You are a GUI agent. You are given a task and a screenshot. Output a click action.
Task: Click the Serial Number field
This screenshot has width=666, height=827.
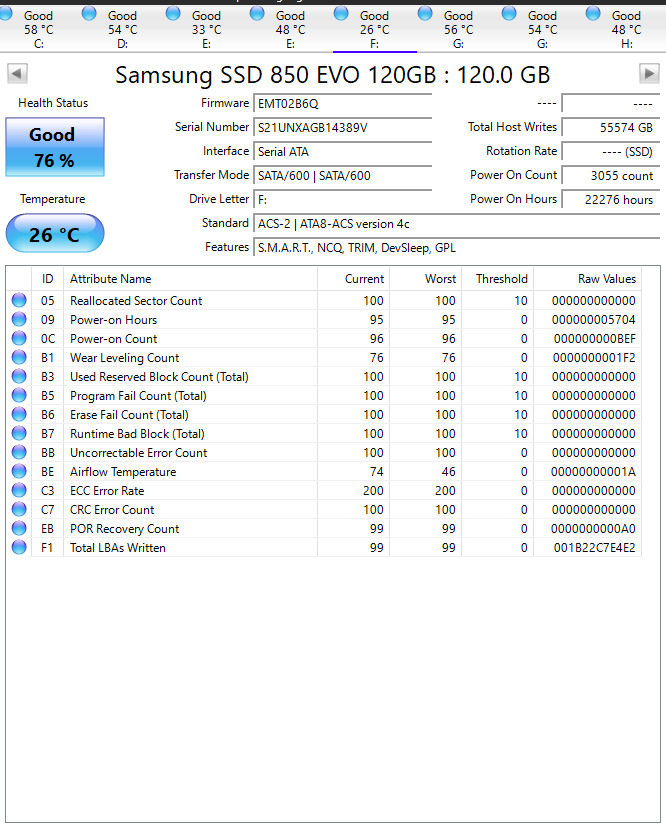(343, 128)
